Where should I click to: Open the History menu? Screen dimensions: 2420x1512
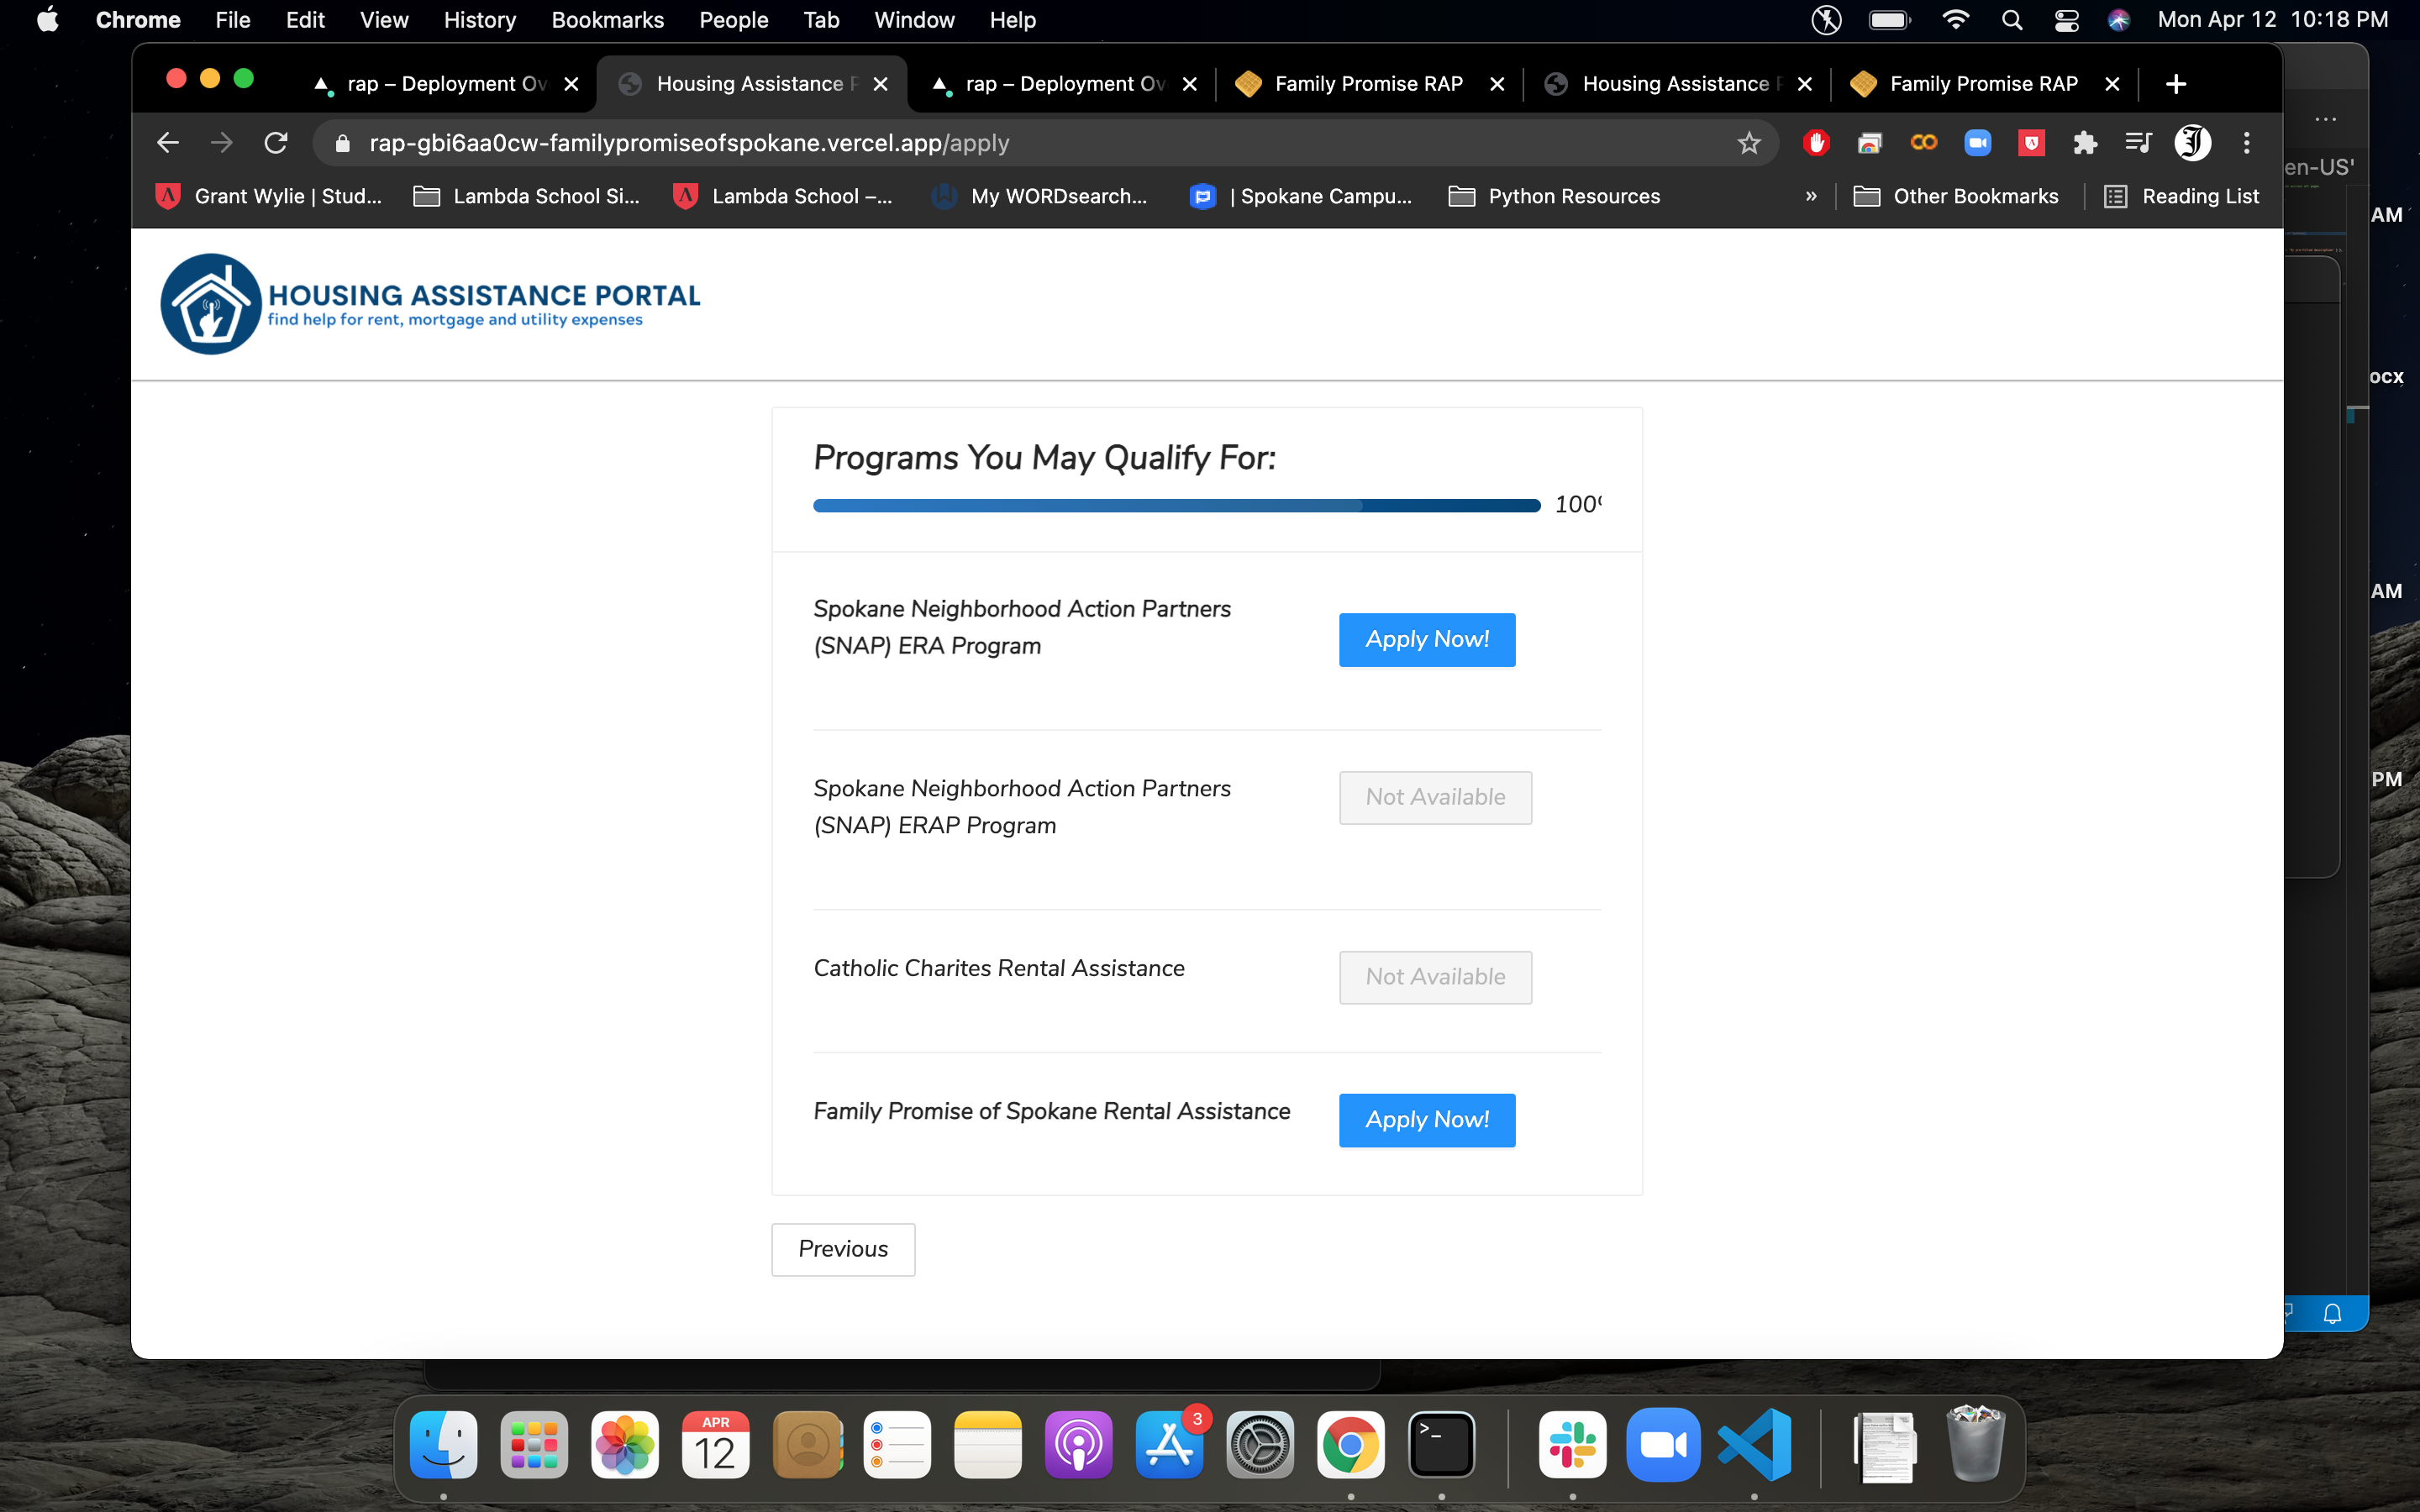[x=479, y=20]
